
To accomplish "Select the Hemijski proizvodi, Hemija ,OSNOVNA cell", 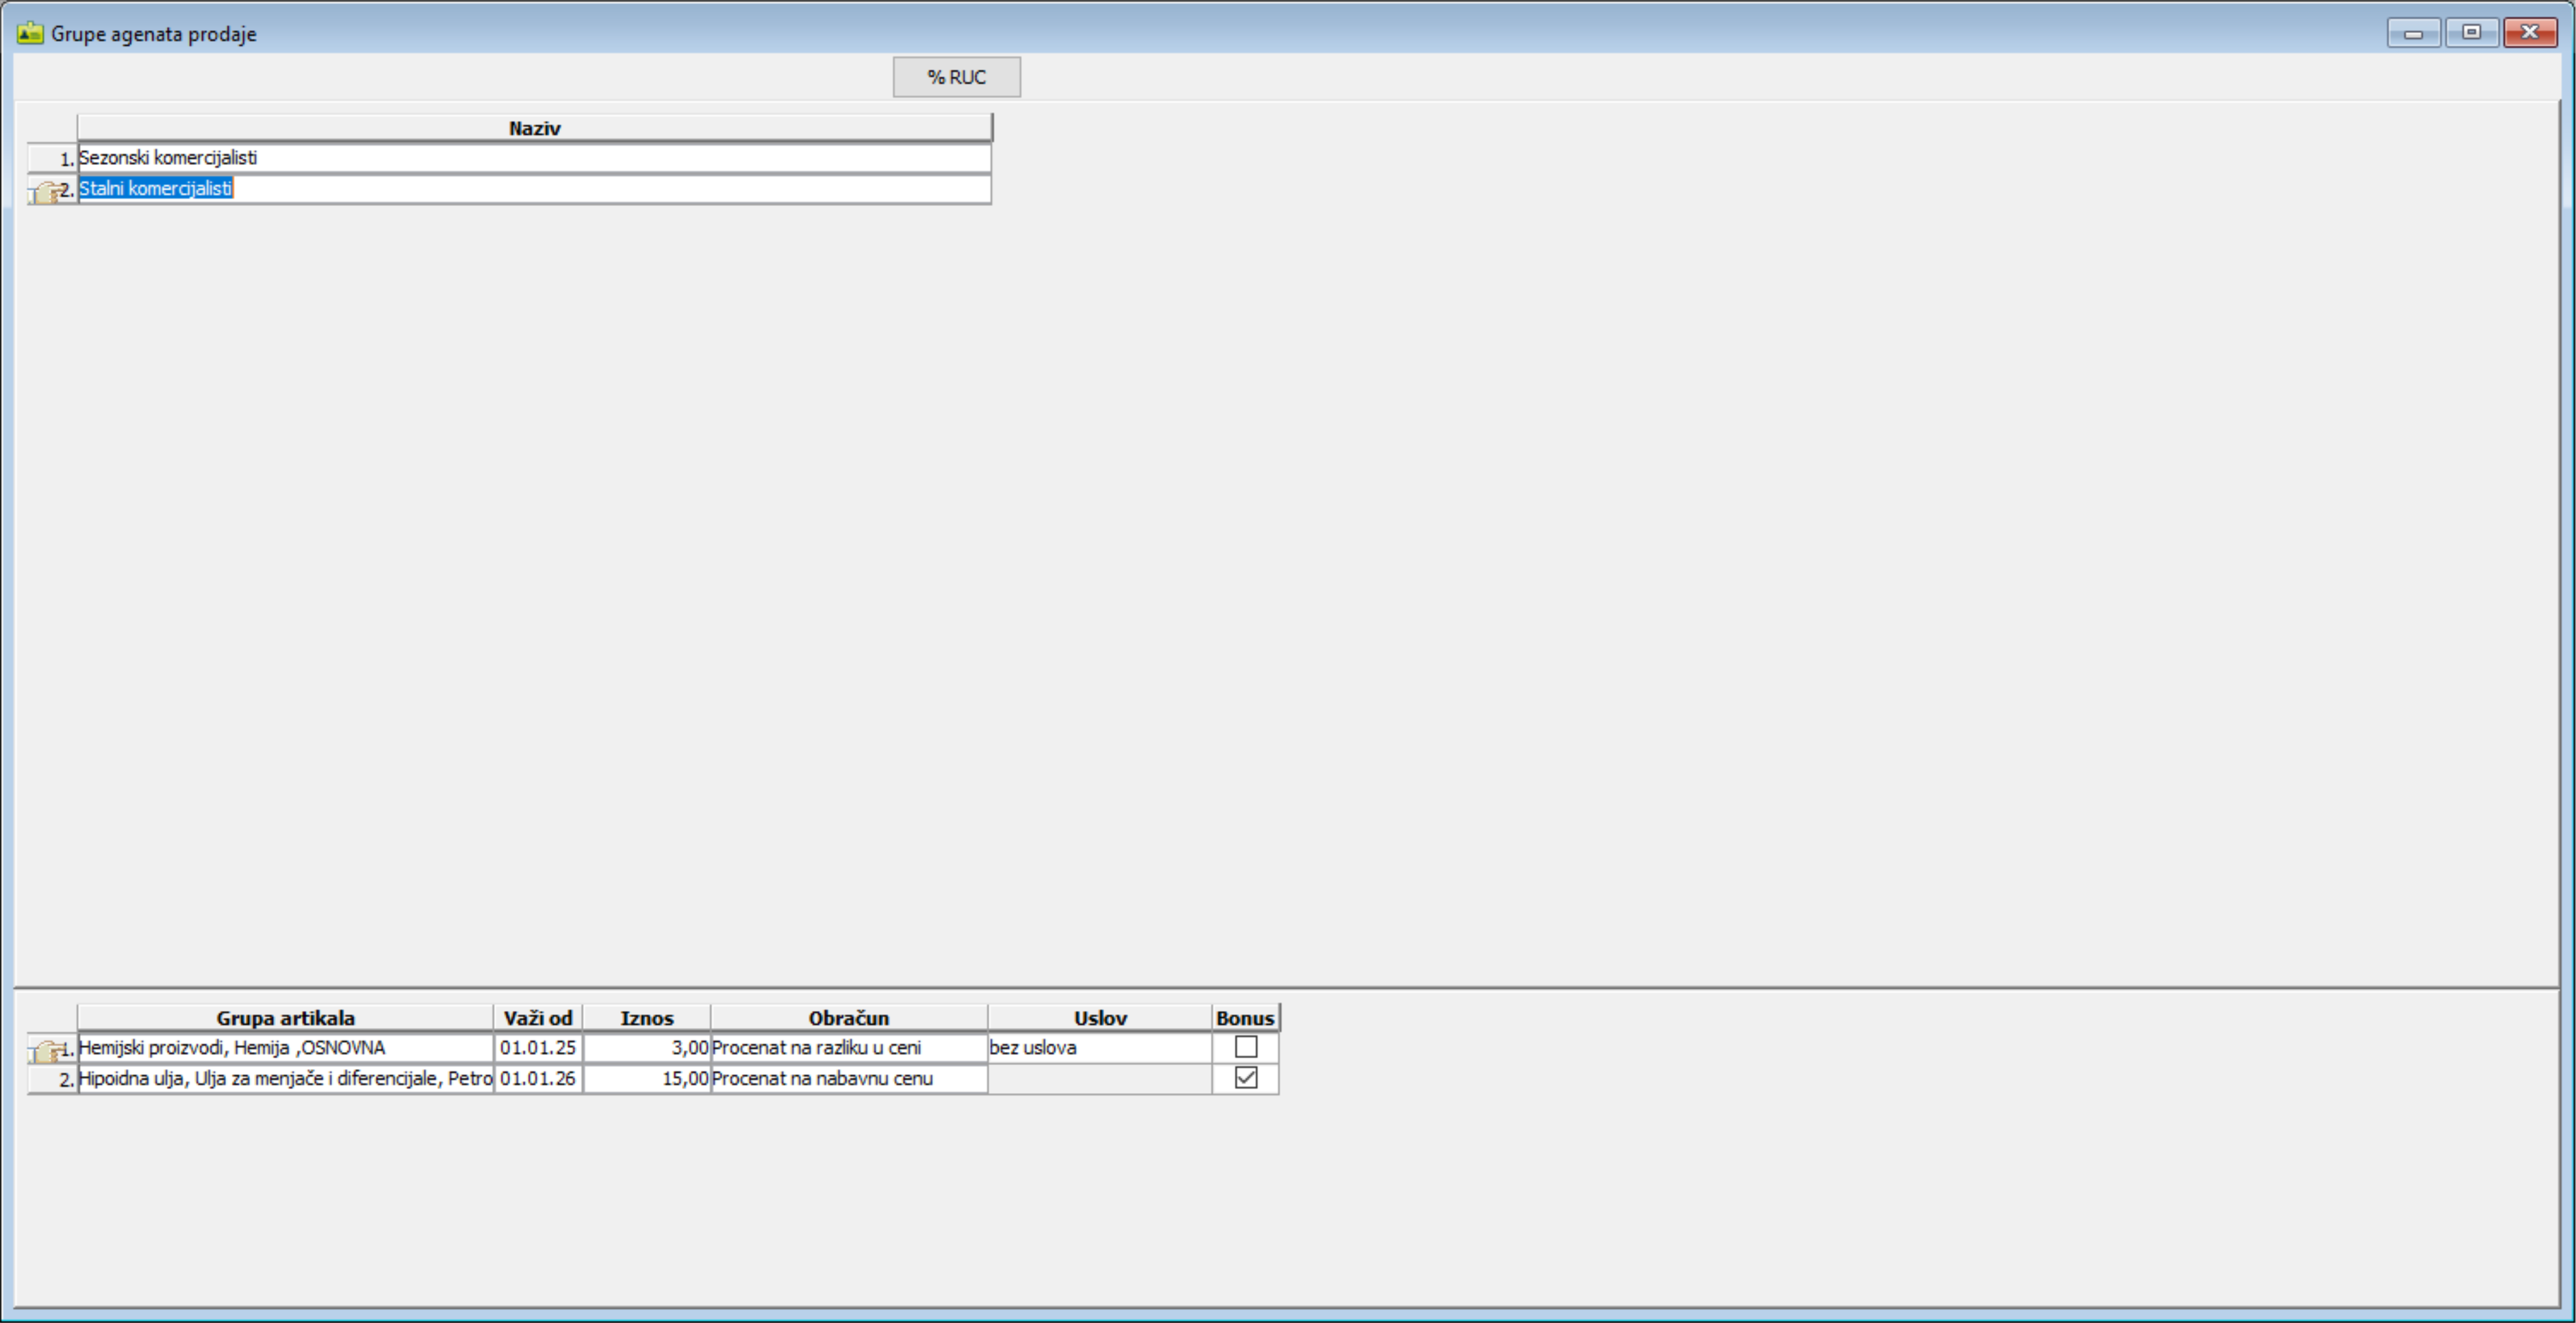I will [285, 1048].
